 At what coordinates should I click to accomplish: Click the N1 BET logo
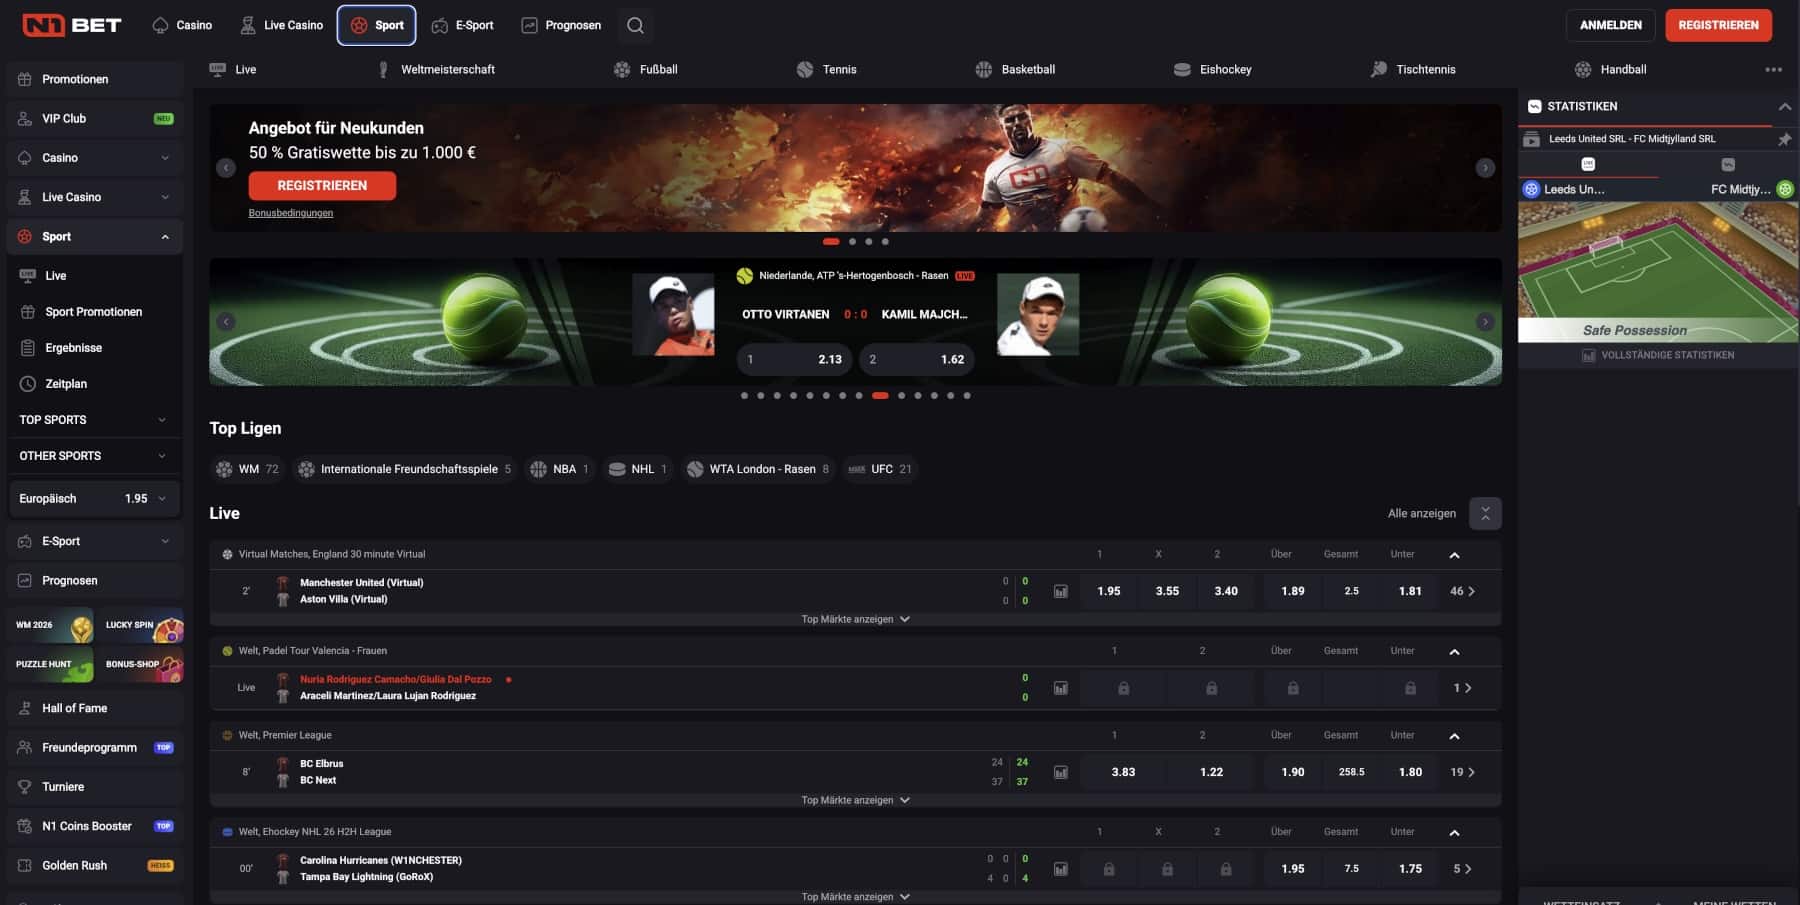coord(72,25)
